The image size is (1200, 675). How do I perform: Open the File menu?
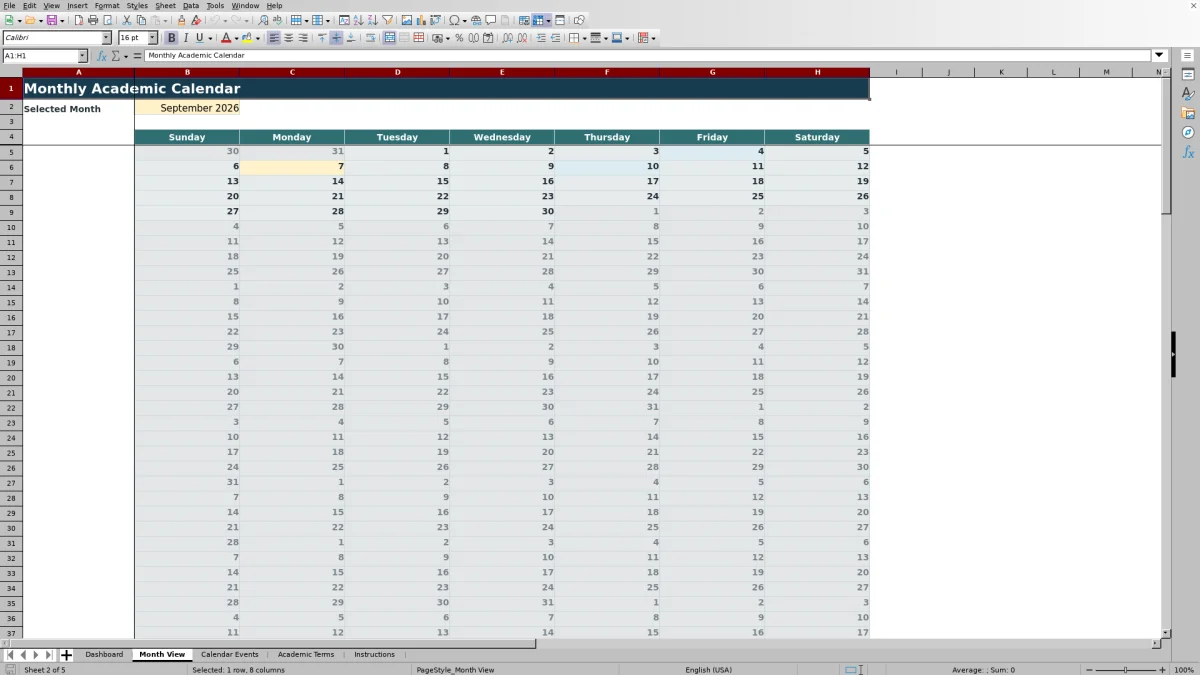point(9,5)
